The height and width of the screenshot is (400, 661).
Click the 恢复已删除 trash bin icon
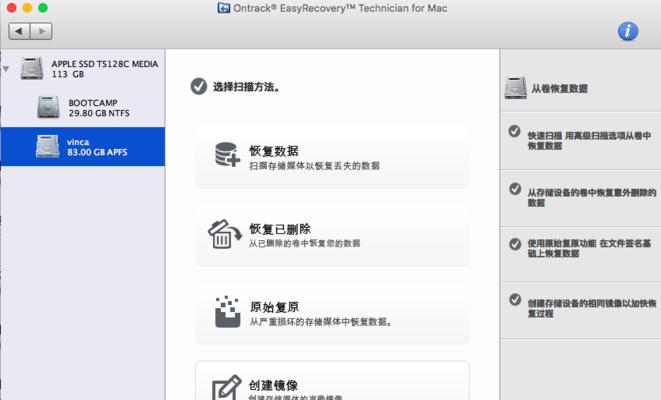pos(224,234)
